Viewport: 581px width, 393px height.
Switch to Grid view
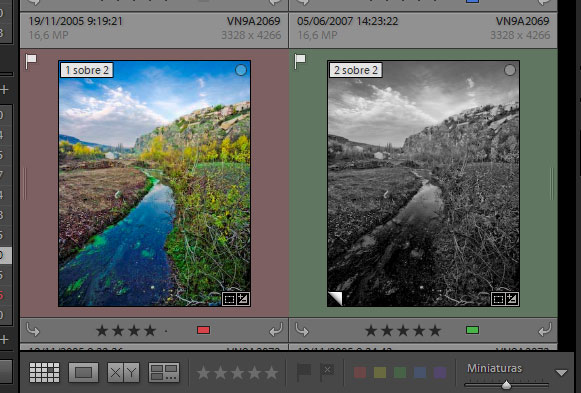pos(44,372)
